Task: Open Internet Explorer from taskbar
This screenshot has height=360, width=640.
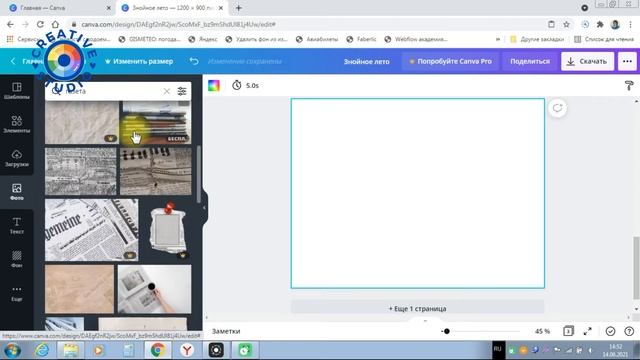Action: (x=42, y=350)
